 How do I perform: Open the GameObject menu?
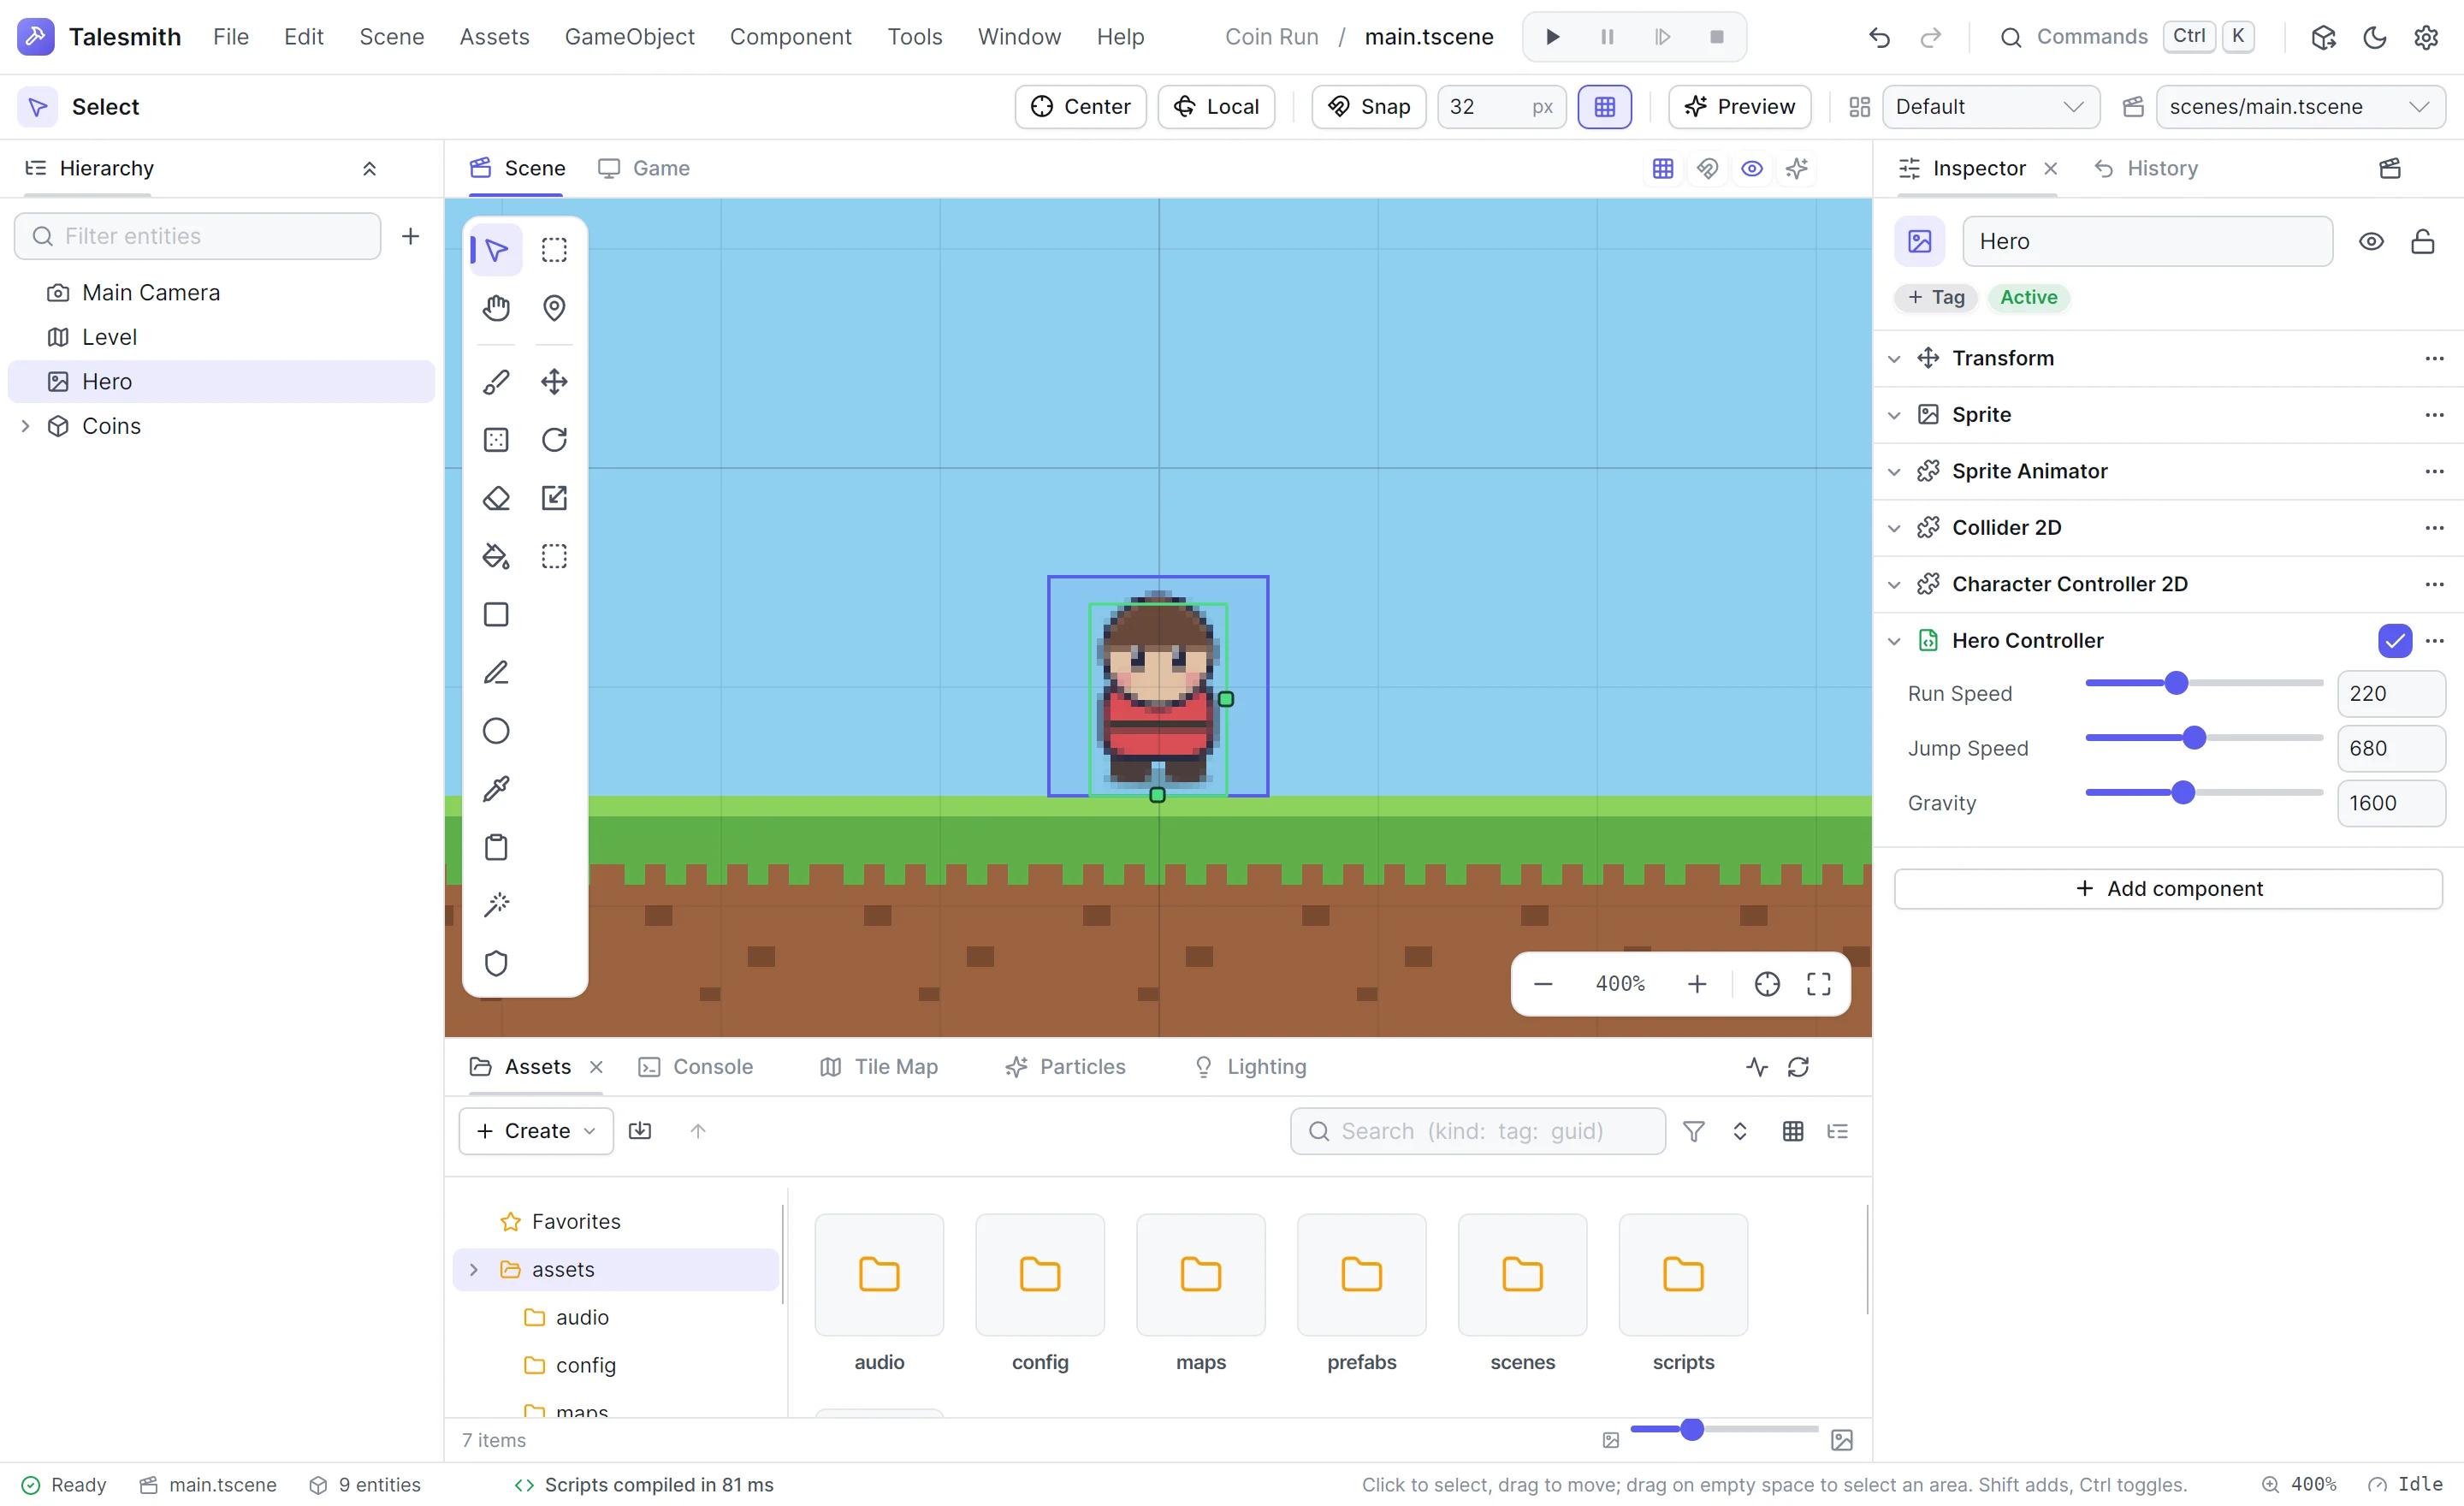(629, 37)
